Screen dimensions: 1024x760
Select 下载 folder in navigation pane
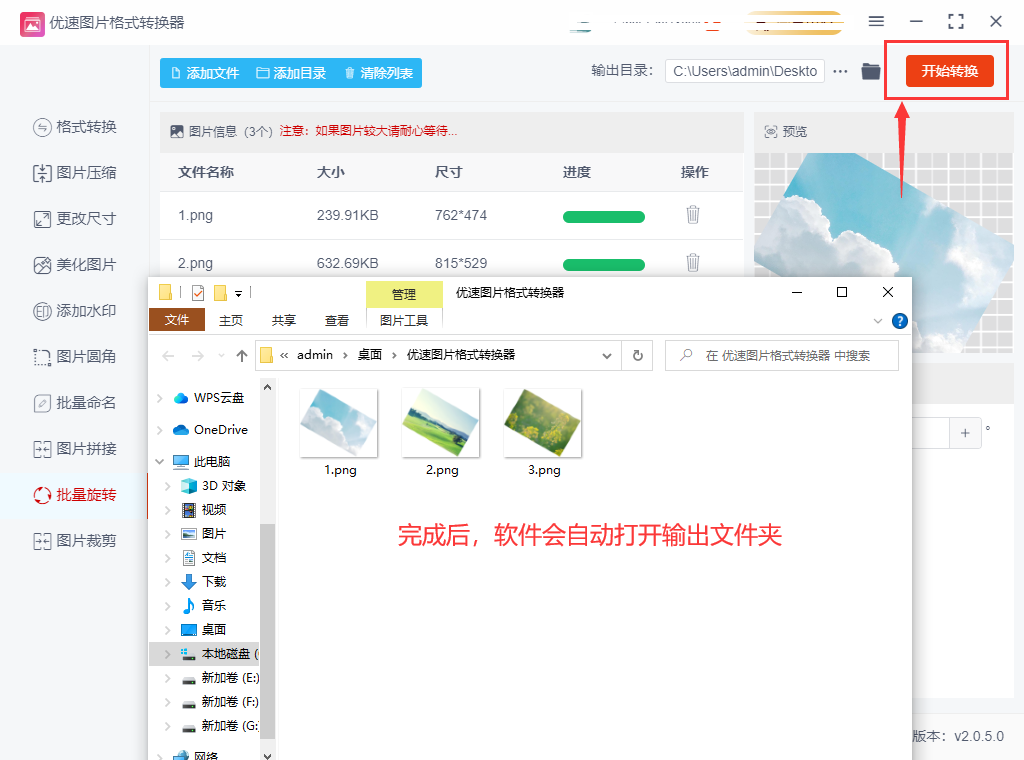pyautogui.click(x=204, y=582)
